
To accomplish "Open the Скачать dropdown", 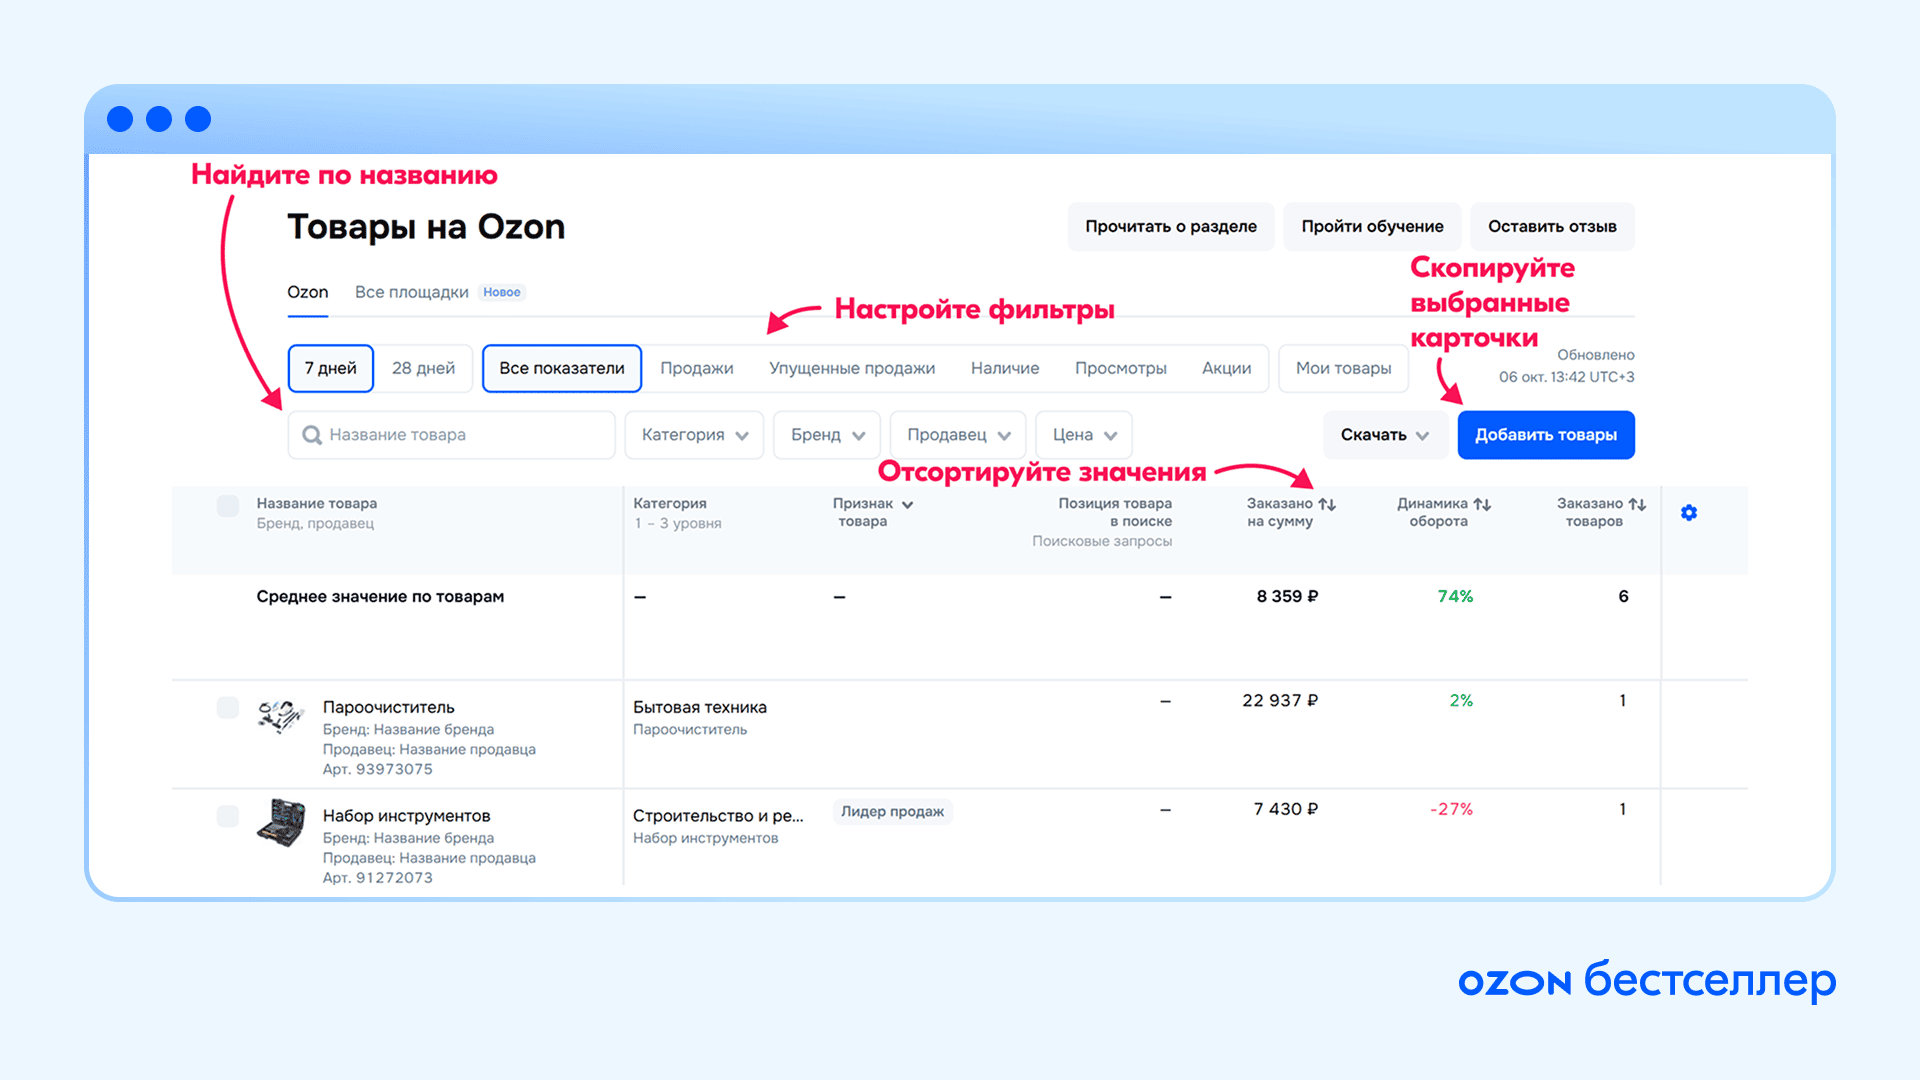I will tap(1385, 435).
